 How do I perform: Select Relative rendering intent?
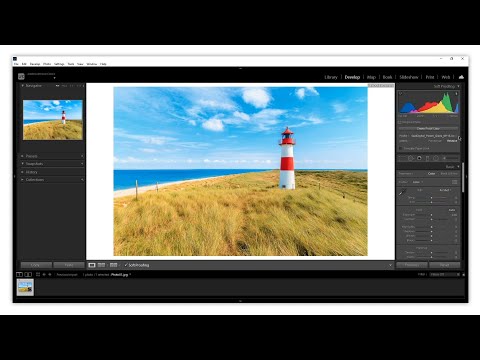tap(452, 141)
